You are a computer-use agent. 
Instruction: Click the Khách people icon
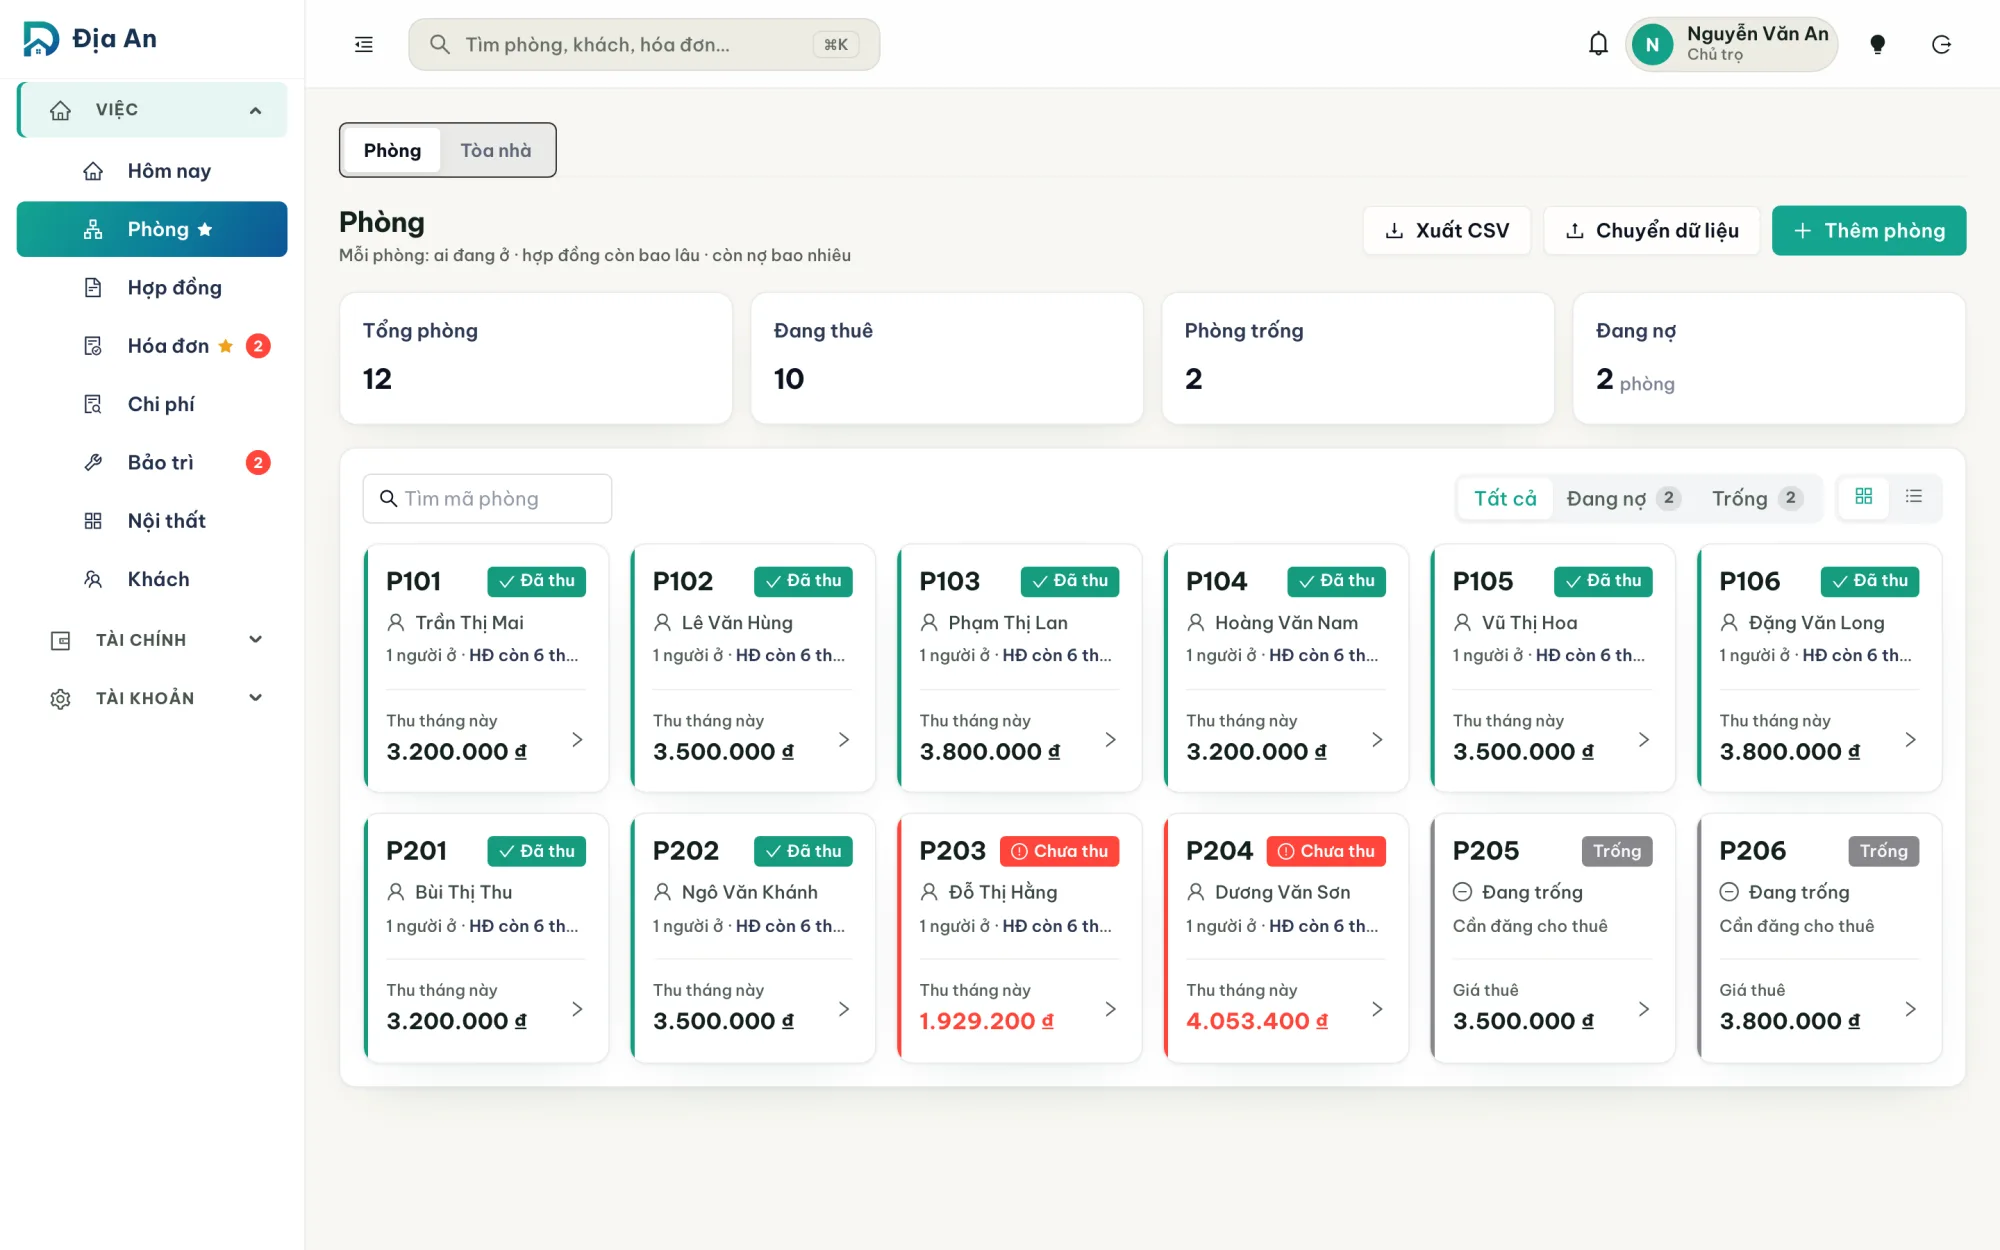[93, 579]
